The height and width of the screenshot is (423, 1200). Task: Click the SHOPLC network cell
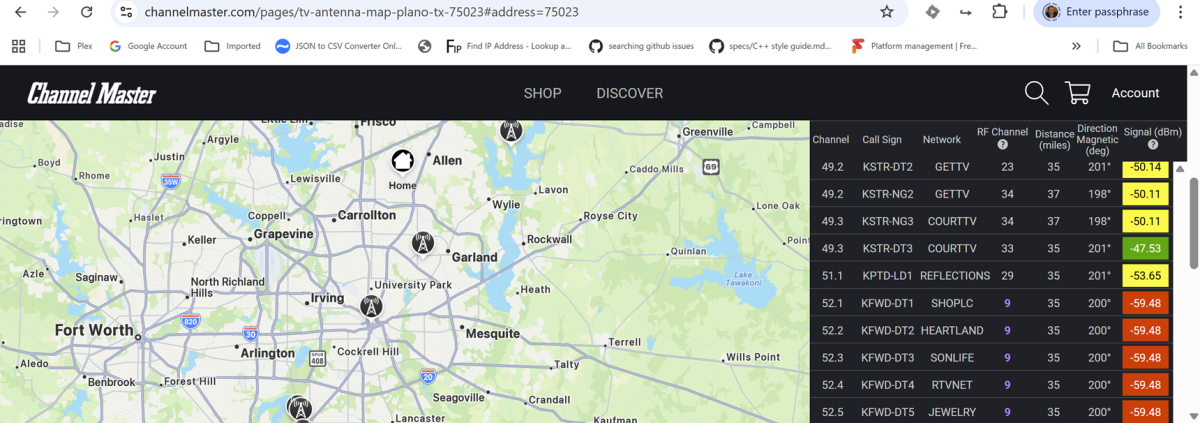click(x=952, y=303)
